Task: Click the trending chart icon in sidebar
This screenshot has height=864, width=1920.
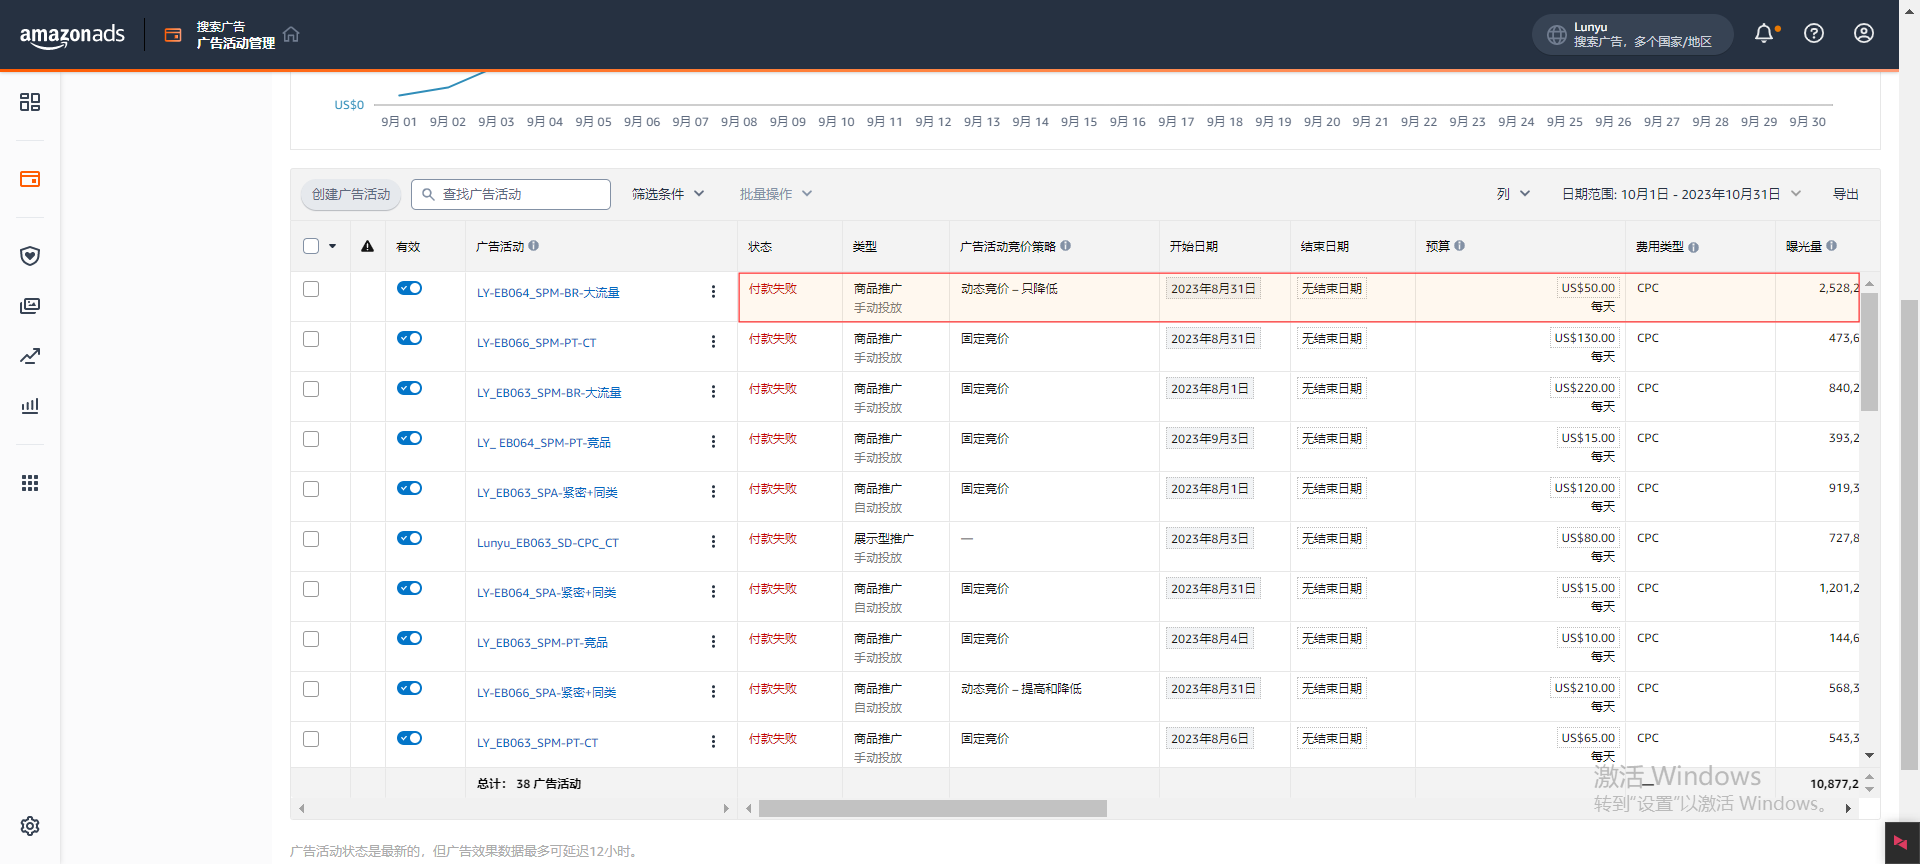Action: tap(30, 356)
